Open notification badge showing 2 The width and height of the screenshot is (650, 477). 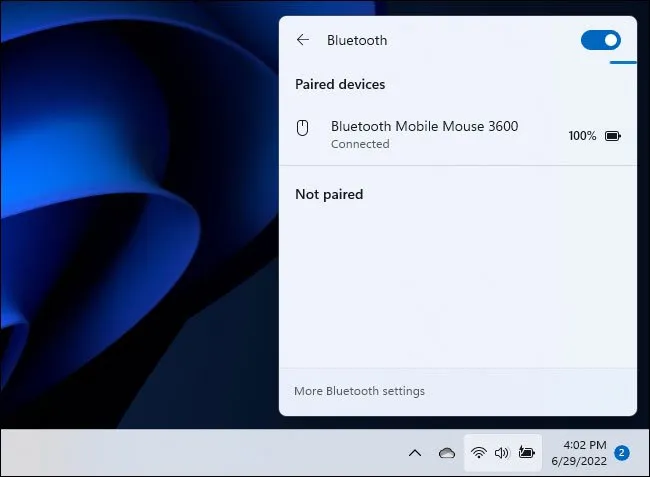point(622,453)
